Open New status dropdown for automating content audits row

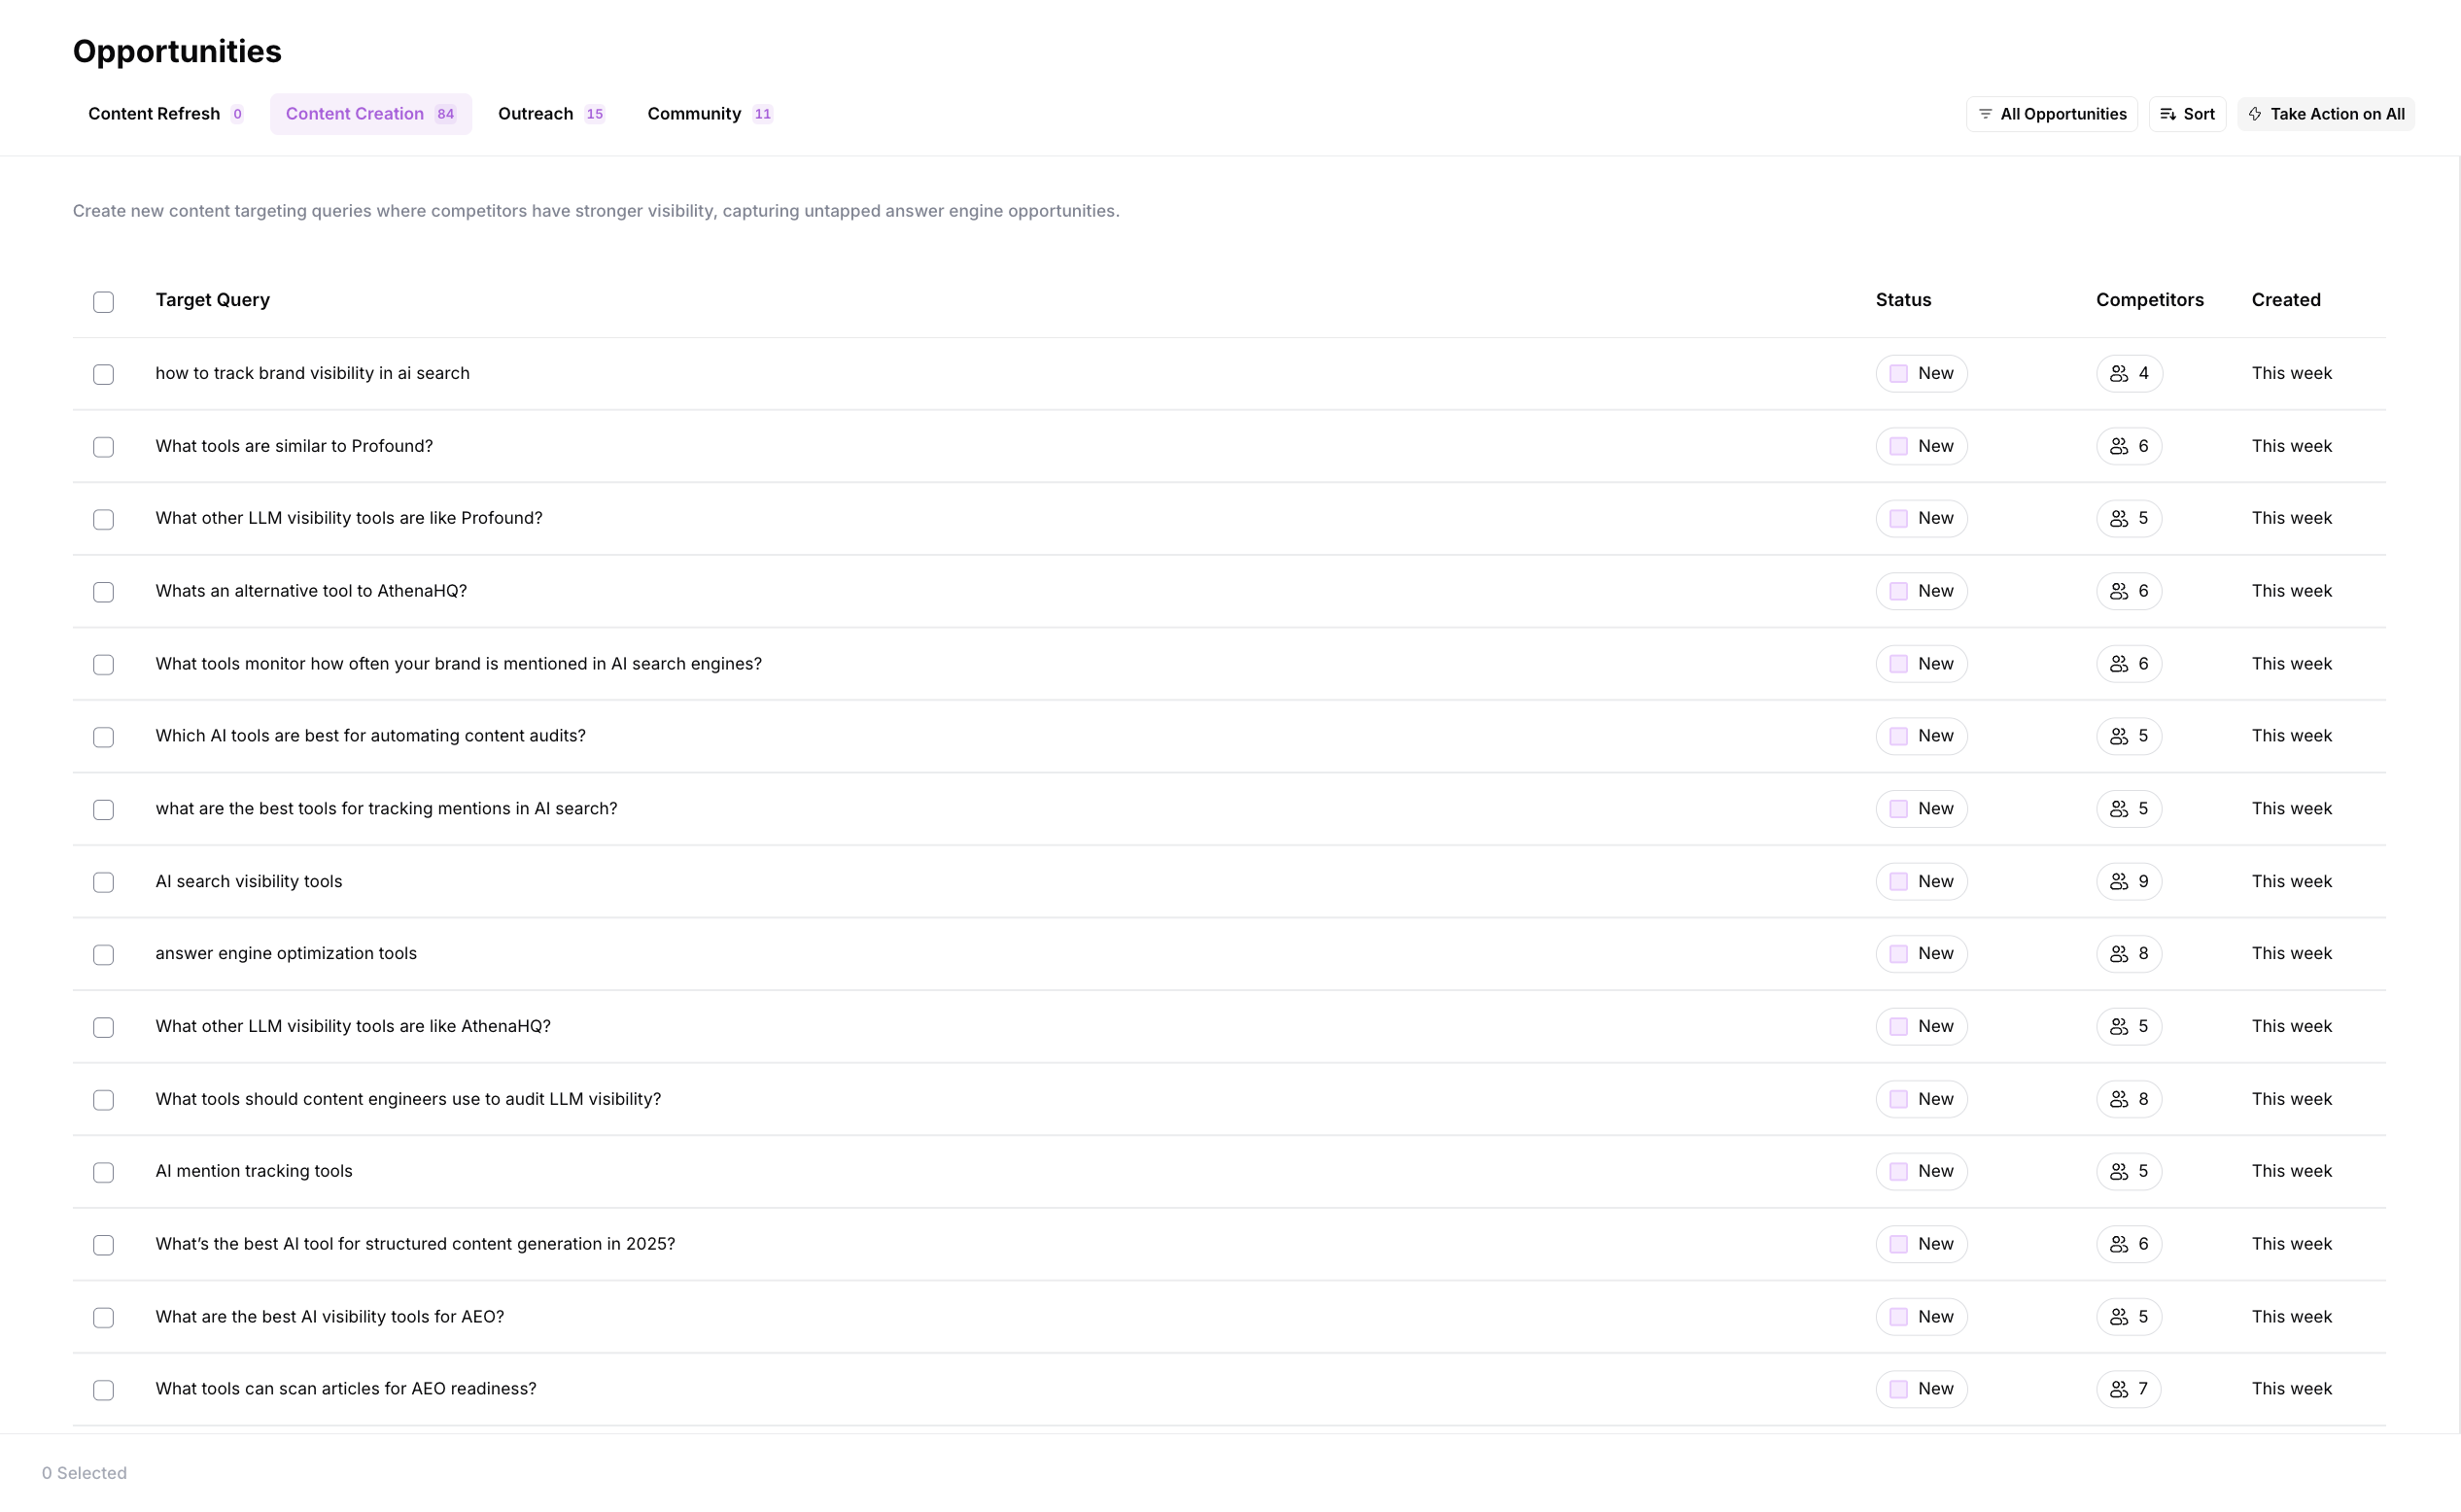(1920, 736)
